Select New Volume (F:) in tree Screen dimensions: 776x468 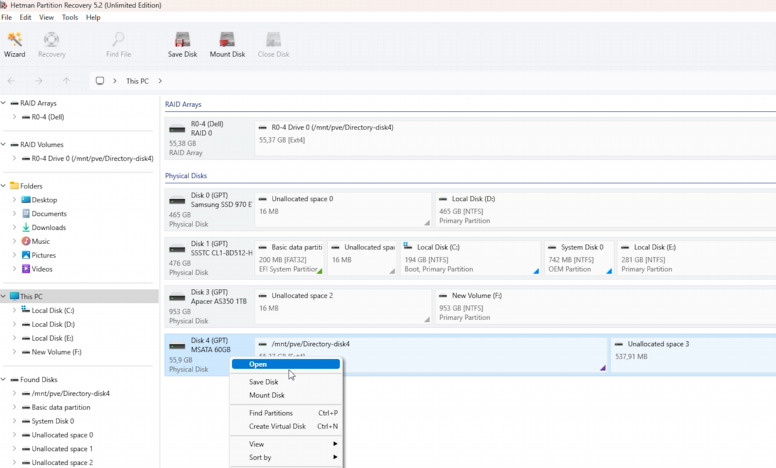[51, 352]
